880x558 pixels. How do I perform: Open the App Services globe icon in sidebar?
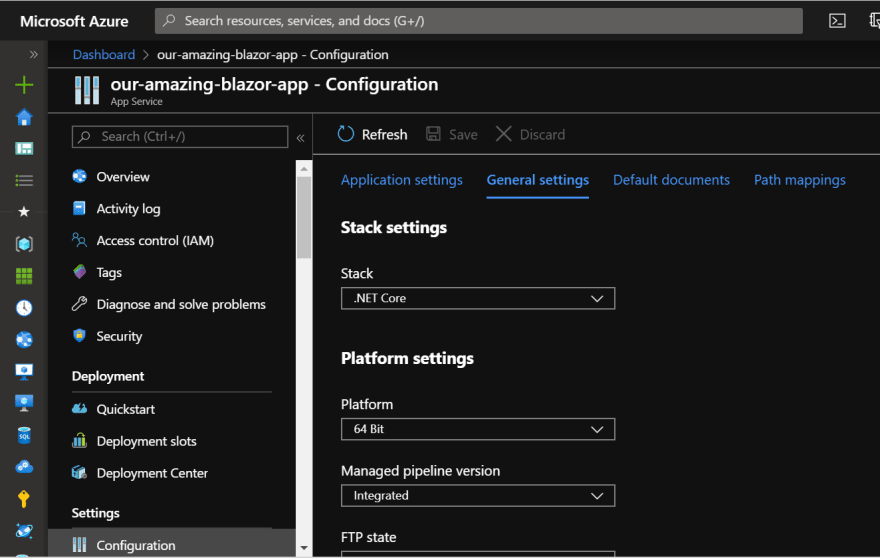tap(24, 340)
